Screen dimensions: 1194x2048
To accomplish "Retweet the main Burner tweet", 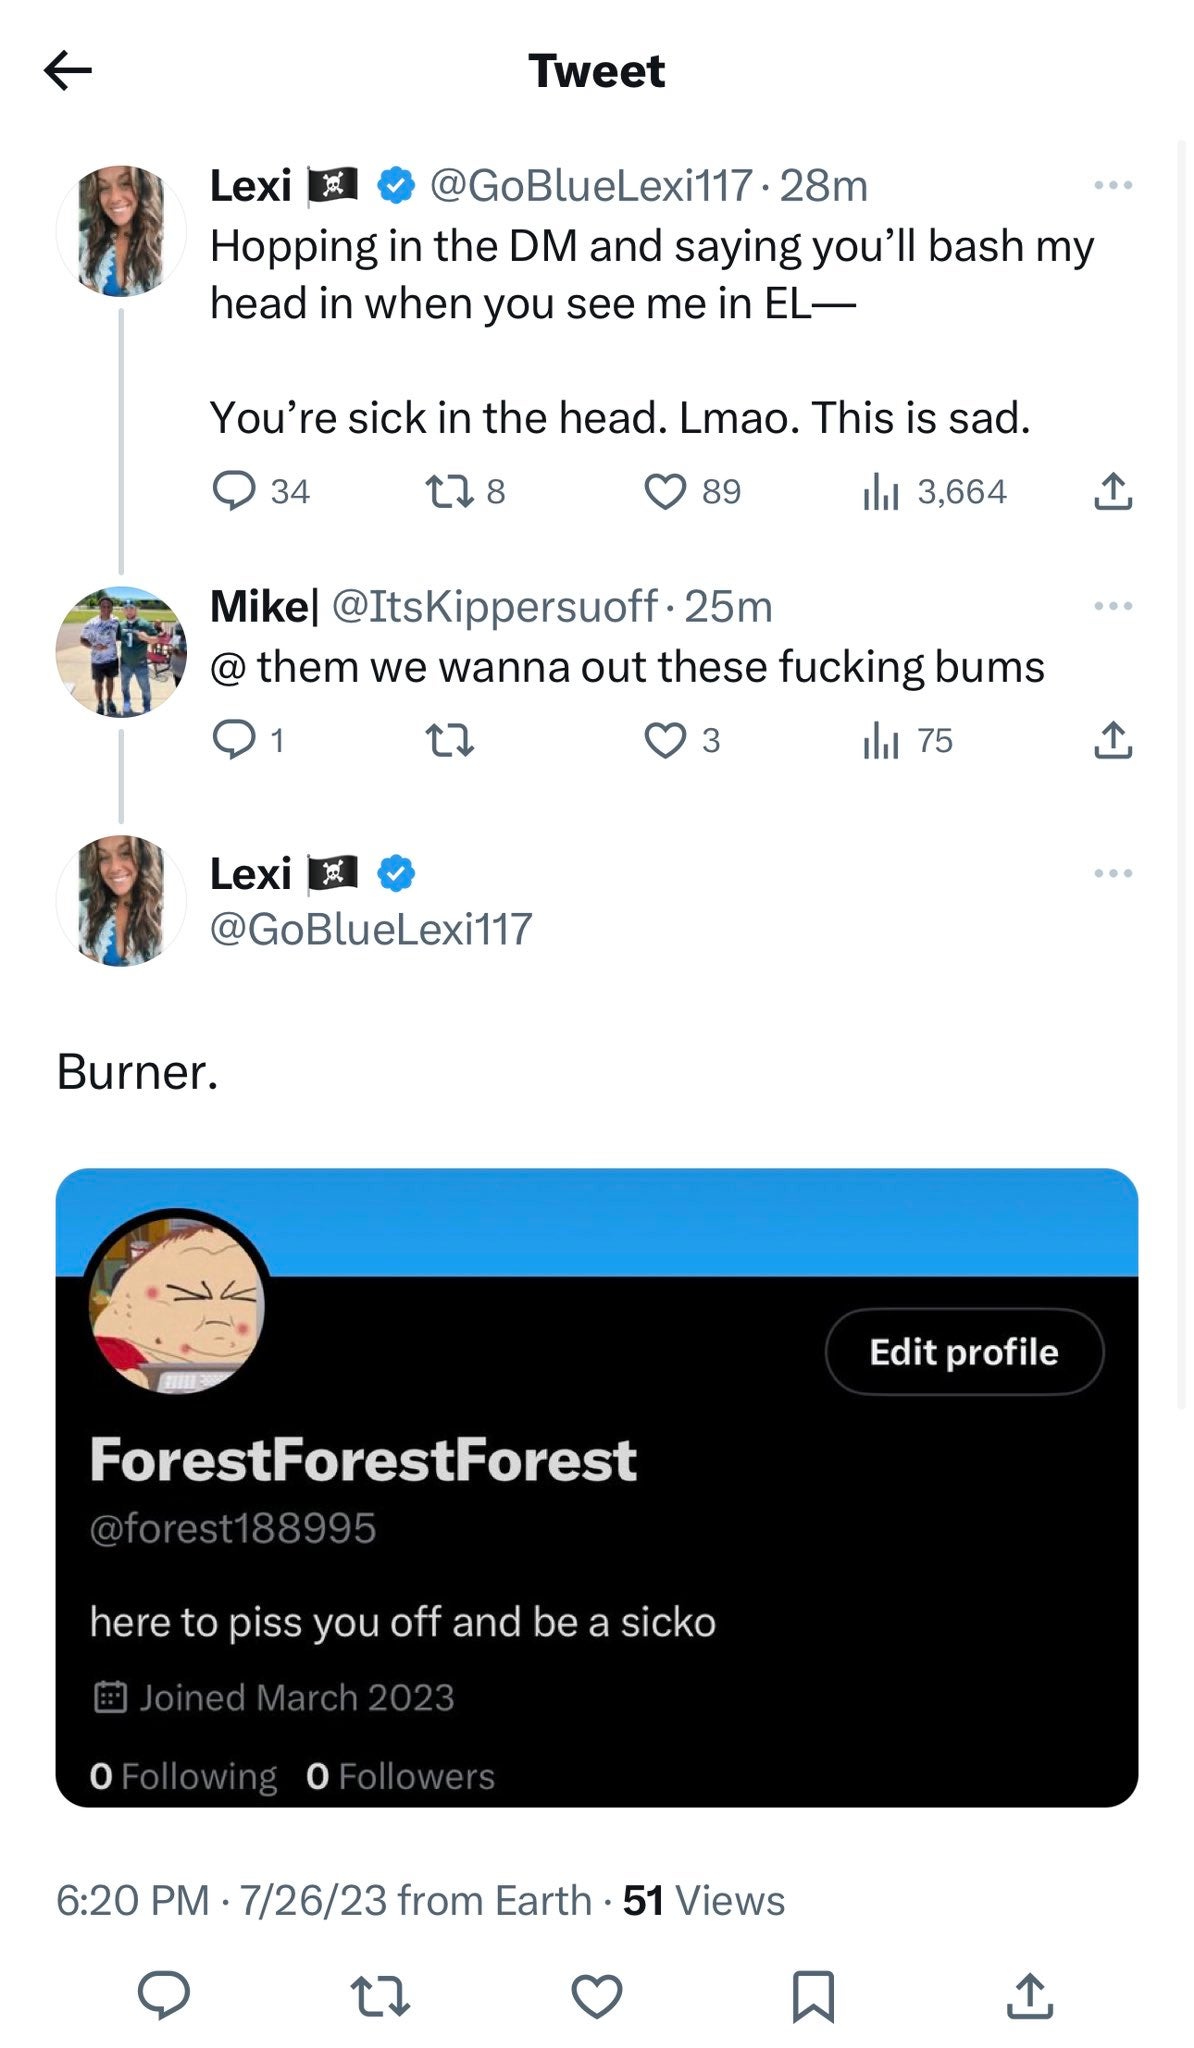I will coord(380,1996).
